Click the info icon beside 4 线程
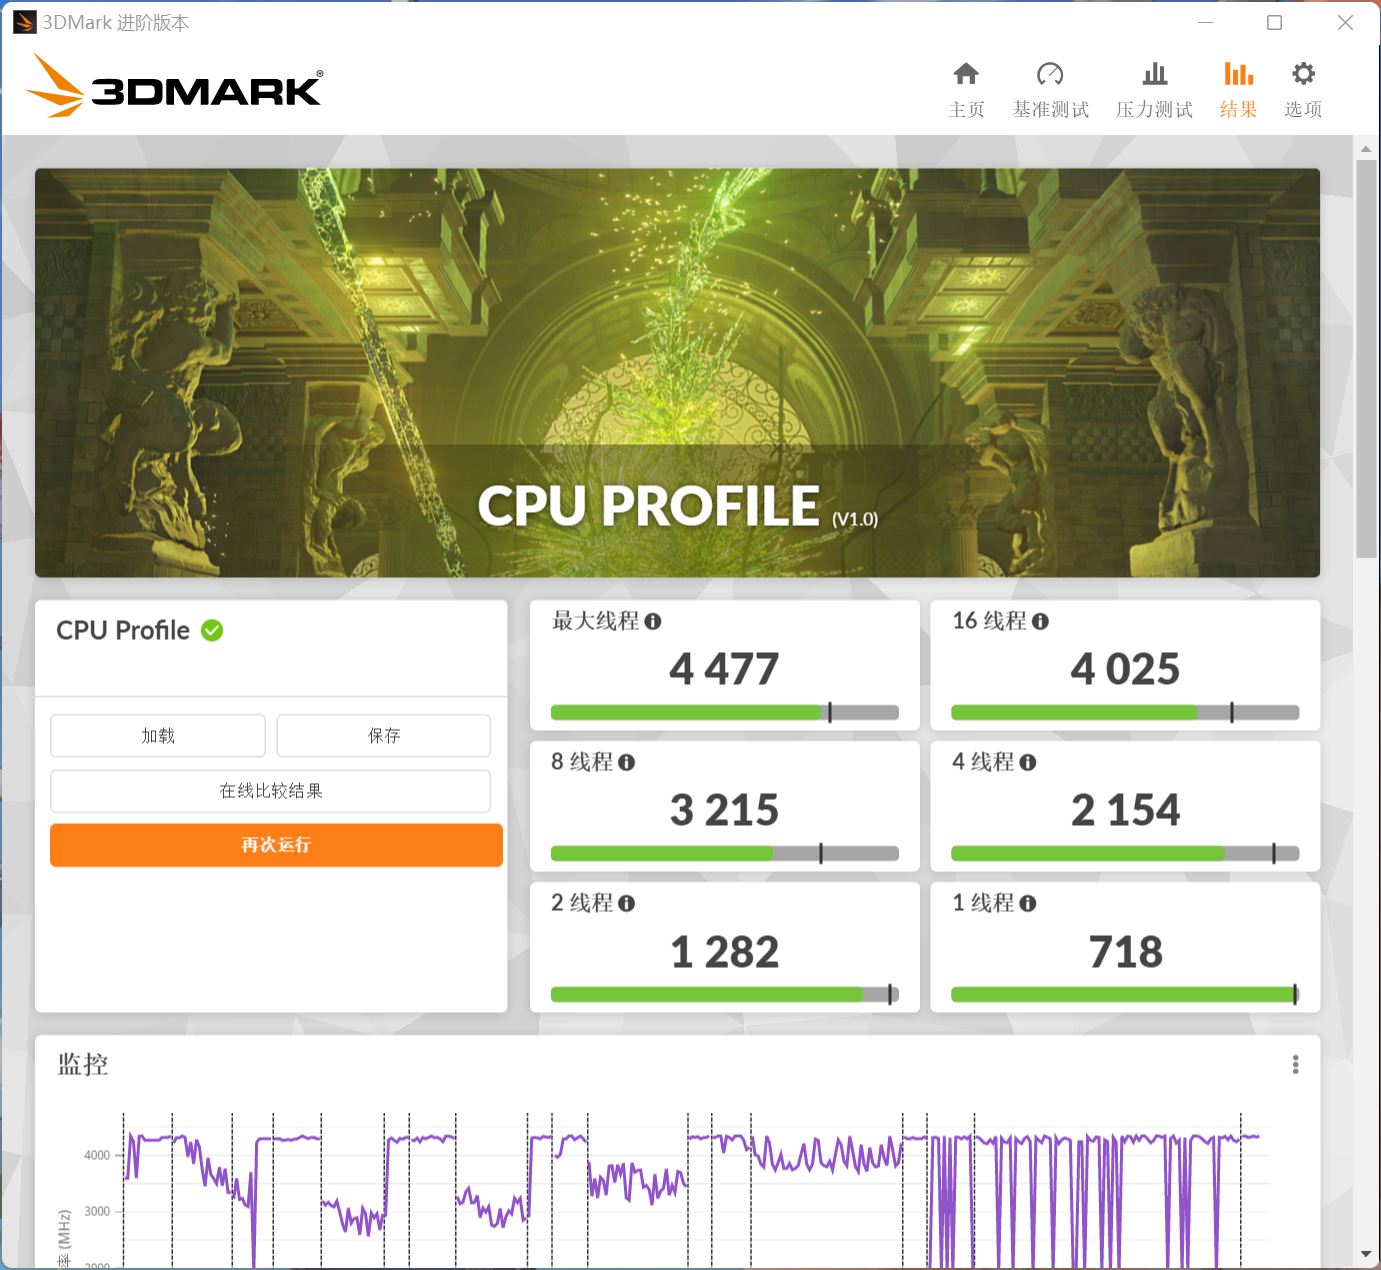The width and height of the screenshot is (1381, 1270). point(1028,763)
